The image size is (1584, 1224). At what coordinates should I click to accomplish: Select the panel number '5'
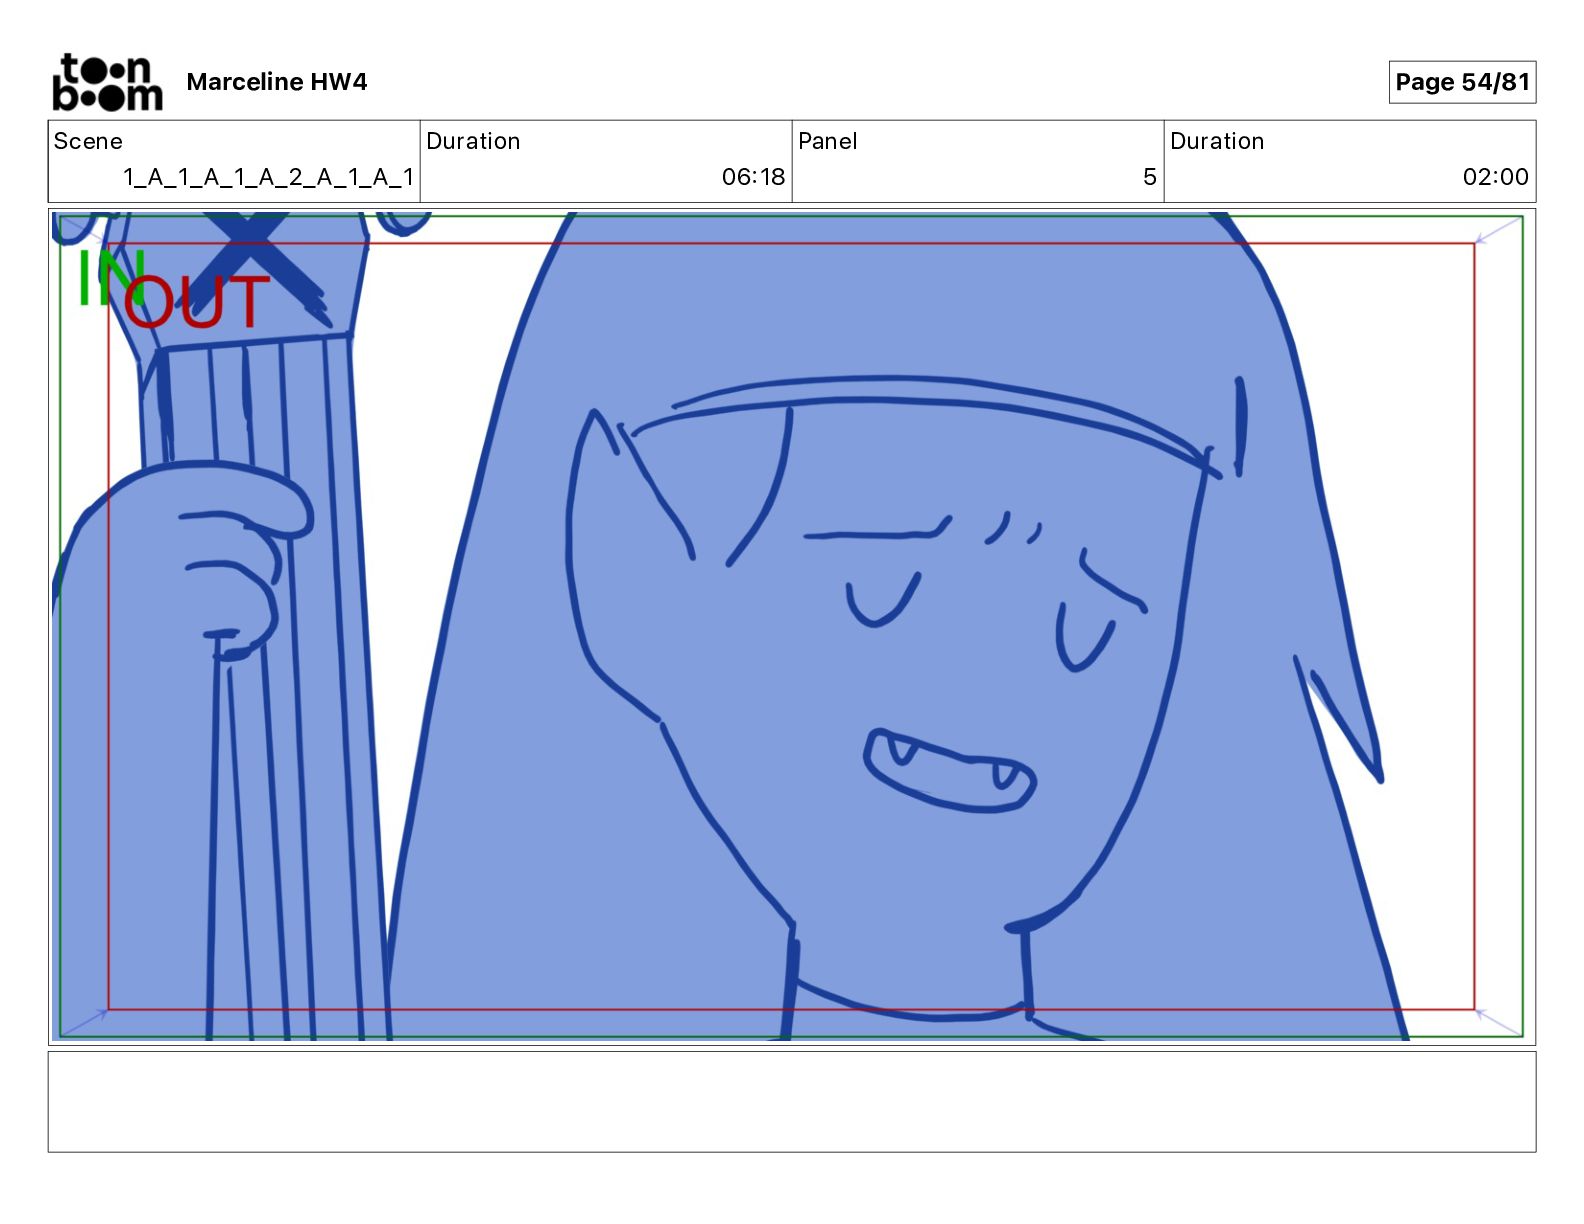(1150, 177)
